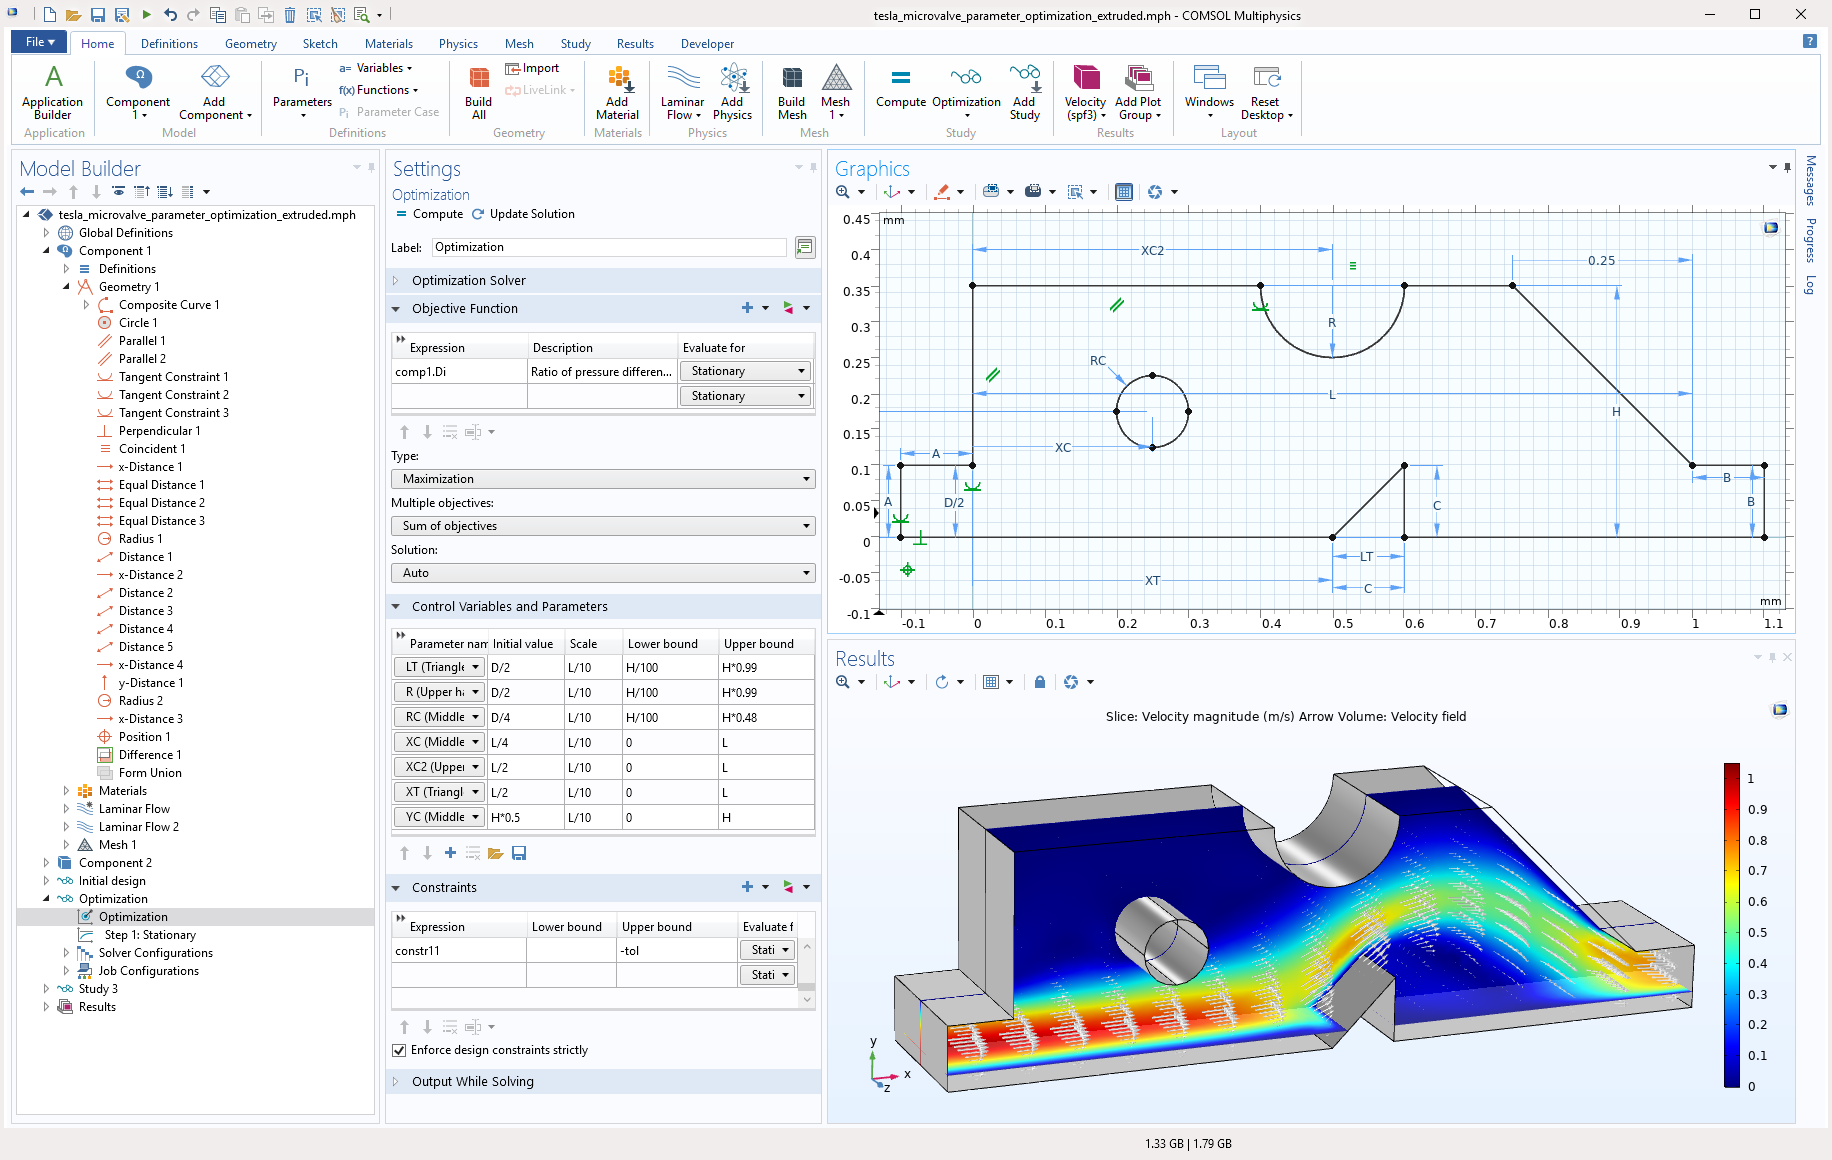Click the Add Plot Group icon
The height and width of the screenshot is (1160, 1832).
click(x=1139, y=90)
